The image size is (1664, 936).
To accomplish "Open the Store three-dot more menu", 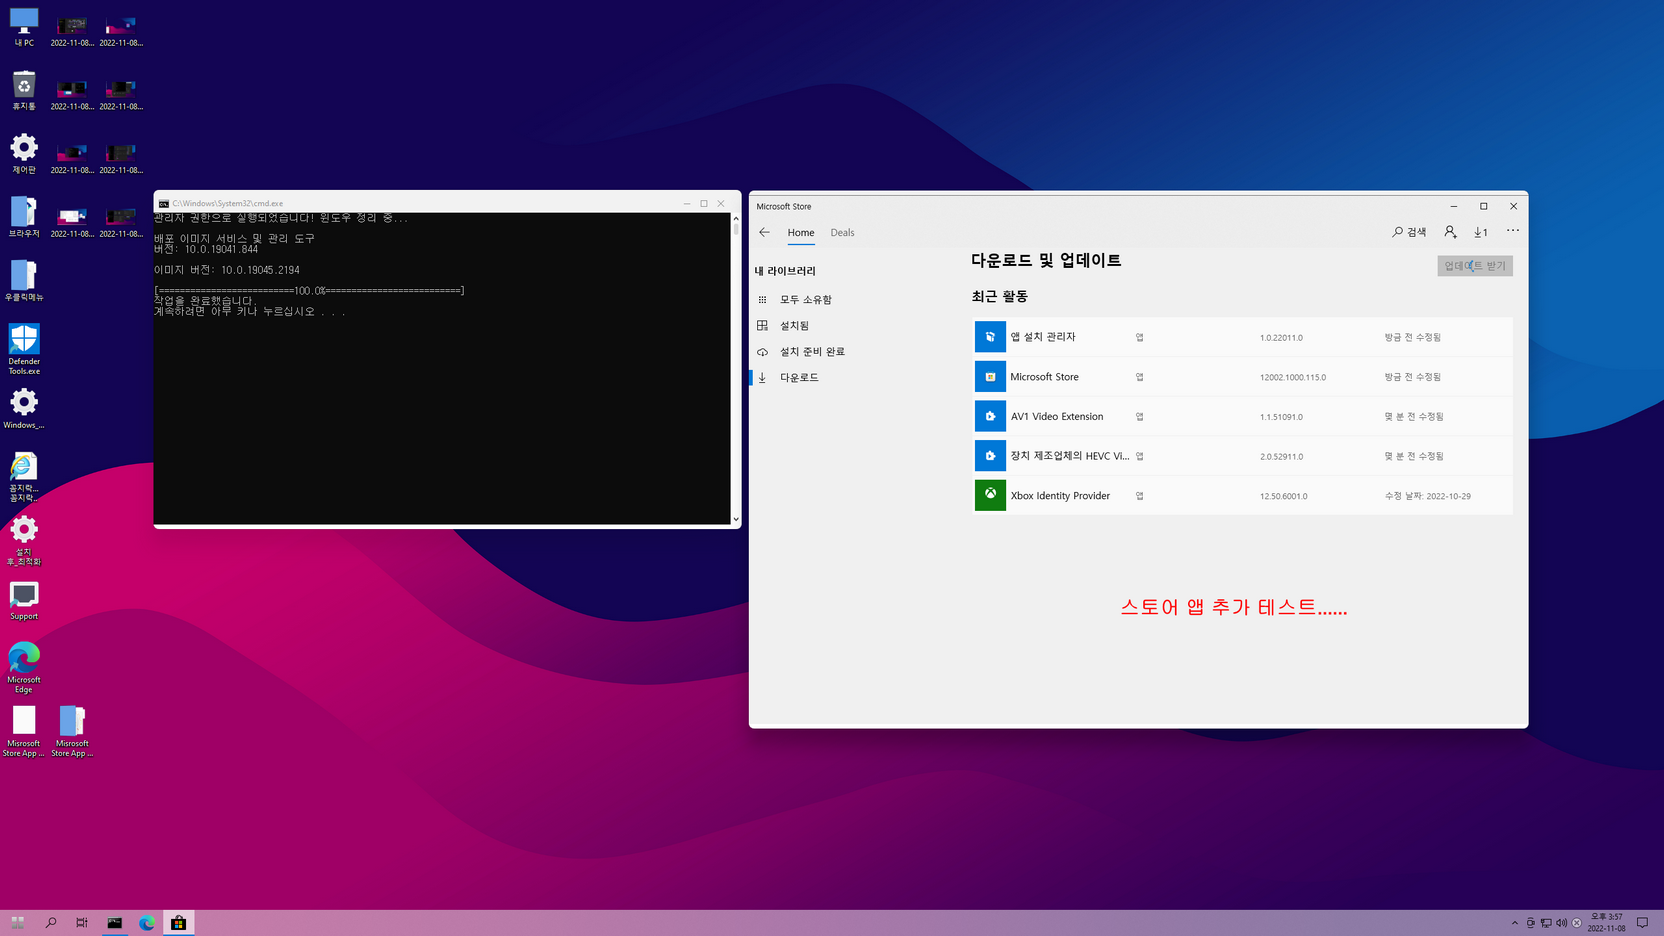I will tap(1513, 231).
